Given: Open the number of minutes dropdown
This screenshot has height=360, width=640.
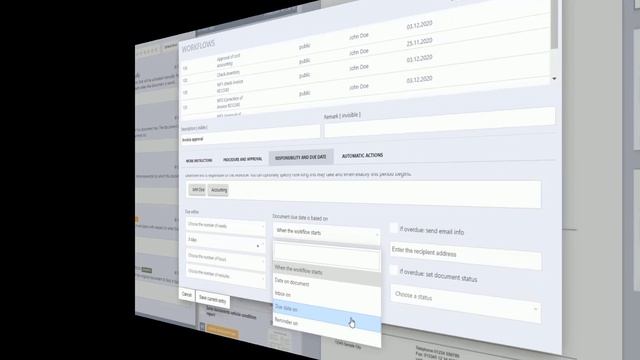Looking at the screenshot, I should 225,275.
